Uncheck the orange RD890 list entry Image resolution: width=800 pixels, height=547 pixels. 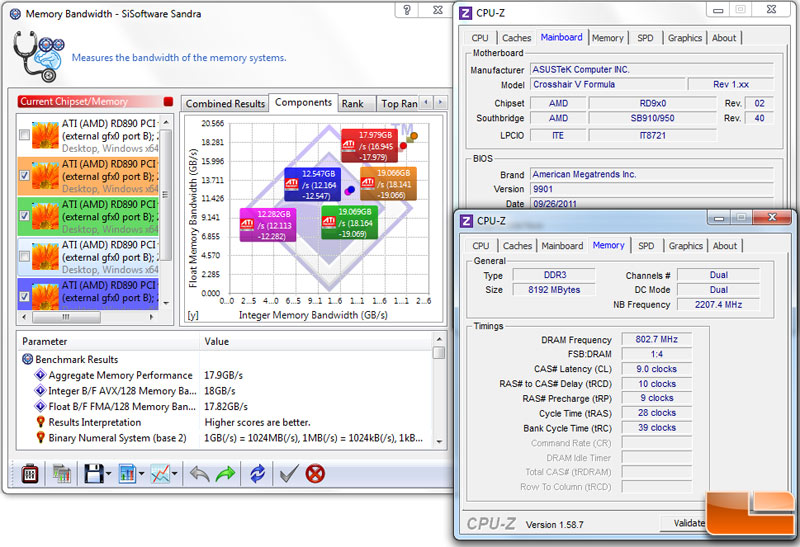click(x=24, y=175)
